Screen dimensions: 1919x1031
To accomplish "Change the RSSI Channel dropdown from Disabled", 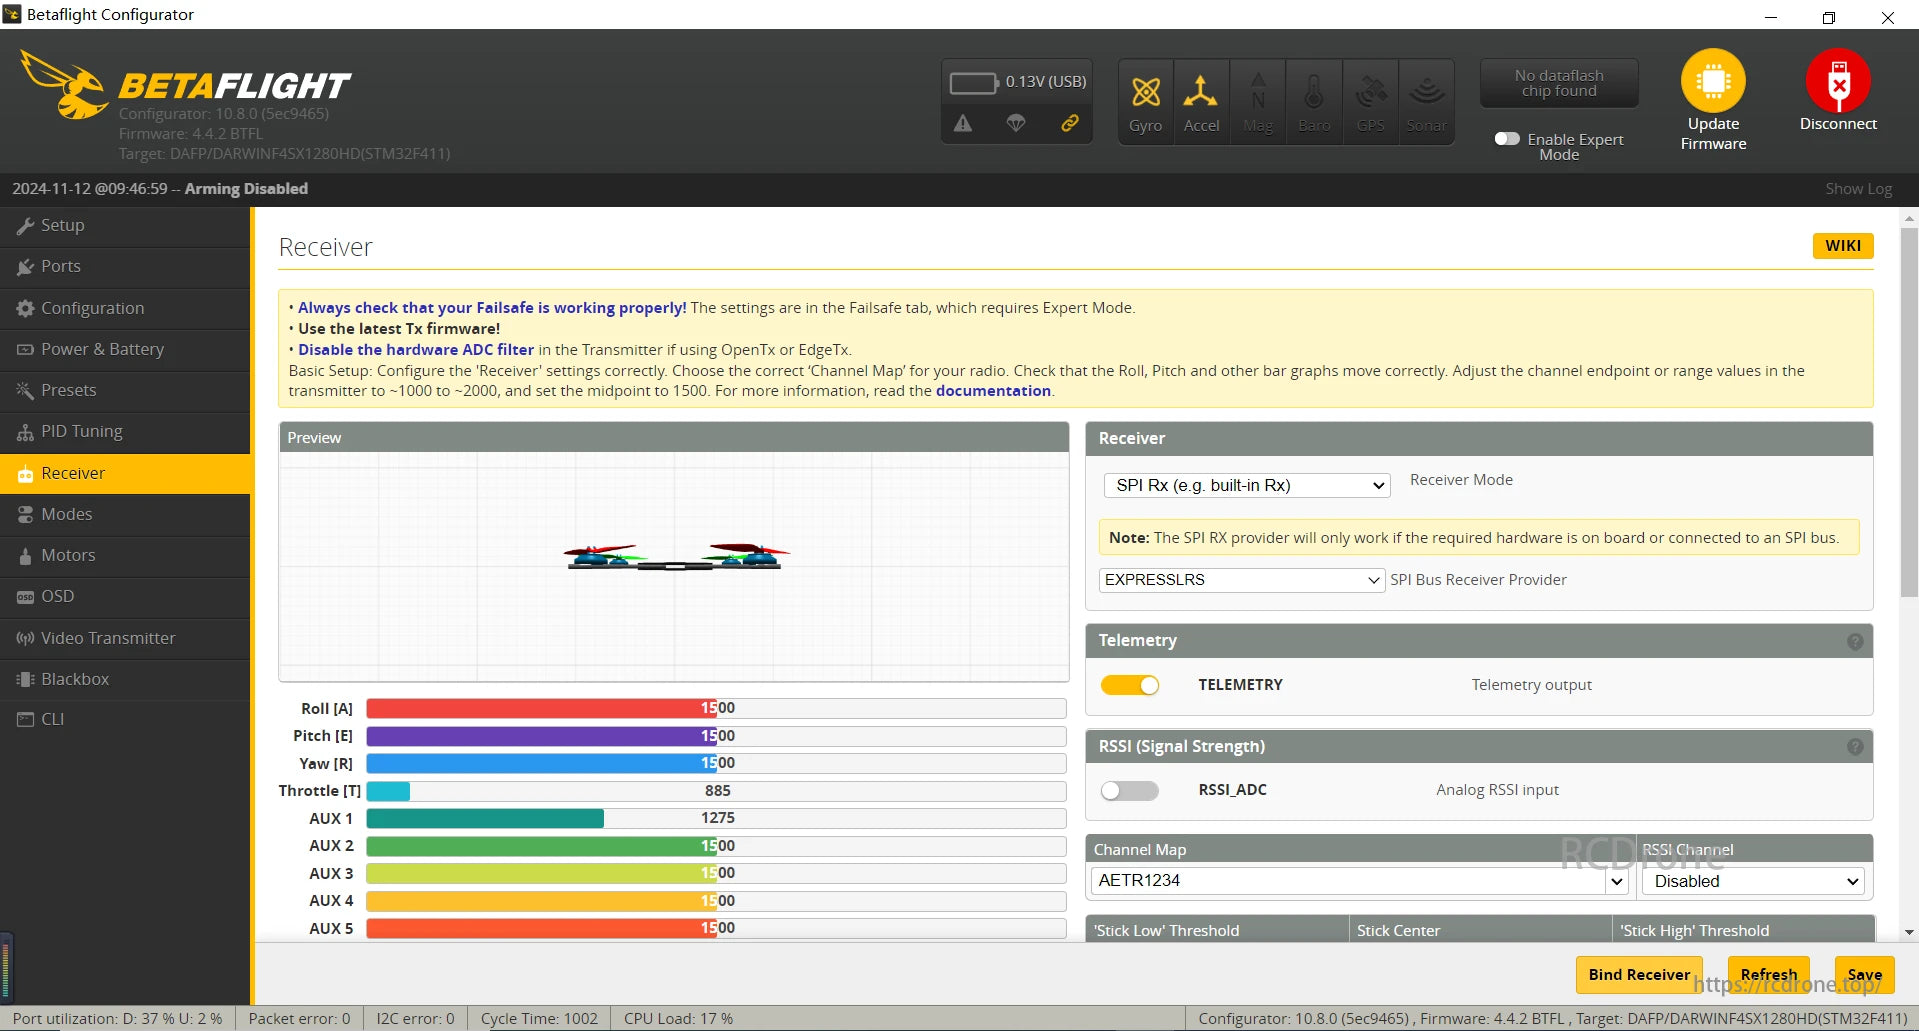I will pyautogui.click(x=1751, y=881).
